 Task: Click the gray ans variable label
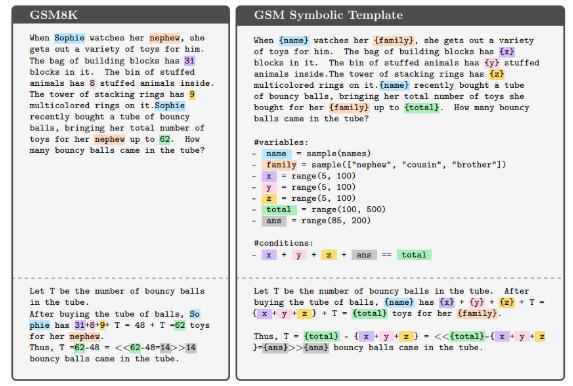point(274,221)
